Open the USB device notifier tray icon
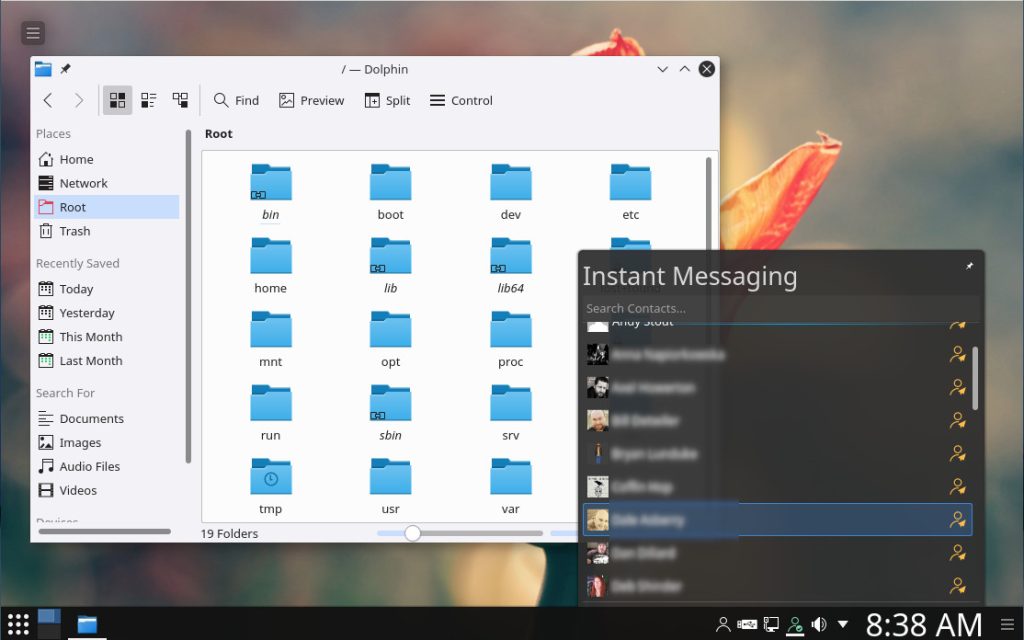1024x640 pixels. (746, 625)
